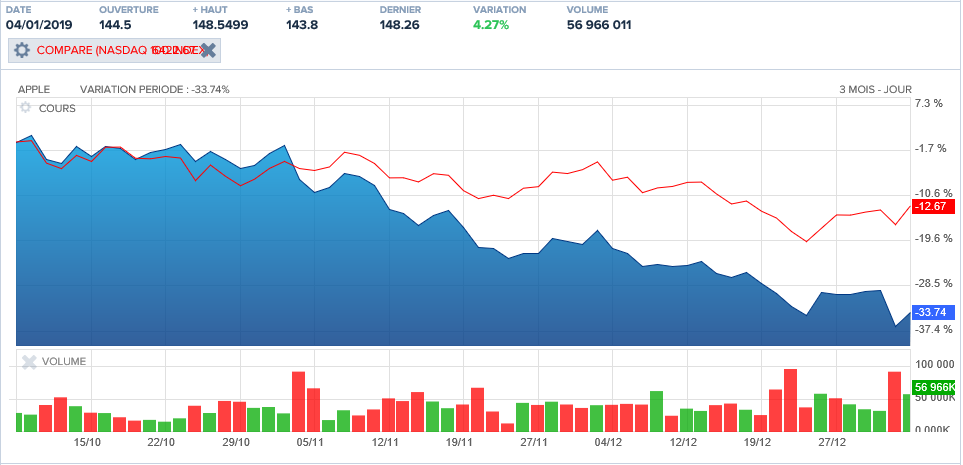Click the + BAS value 143.8
The width and height of the screenshot is (963, 465).
(302, 25)
